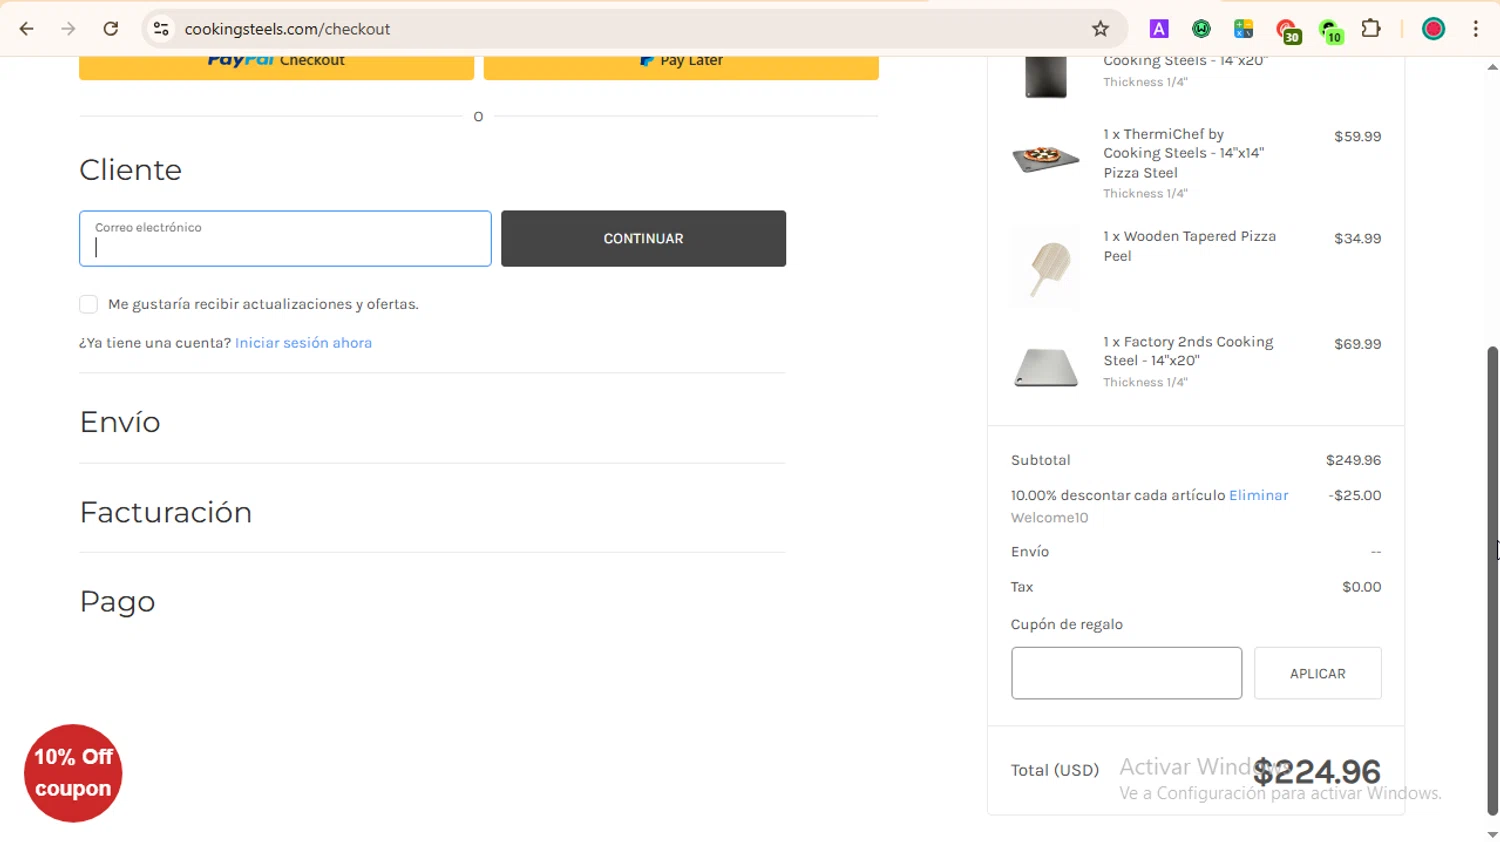Click the Factory 2nds Cooking Steel thumbnail

[x=1046, y=367]
